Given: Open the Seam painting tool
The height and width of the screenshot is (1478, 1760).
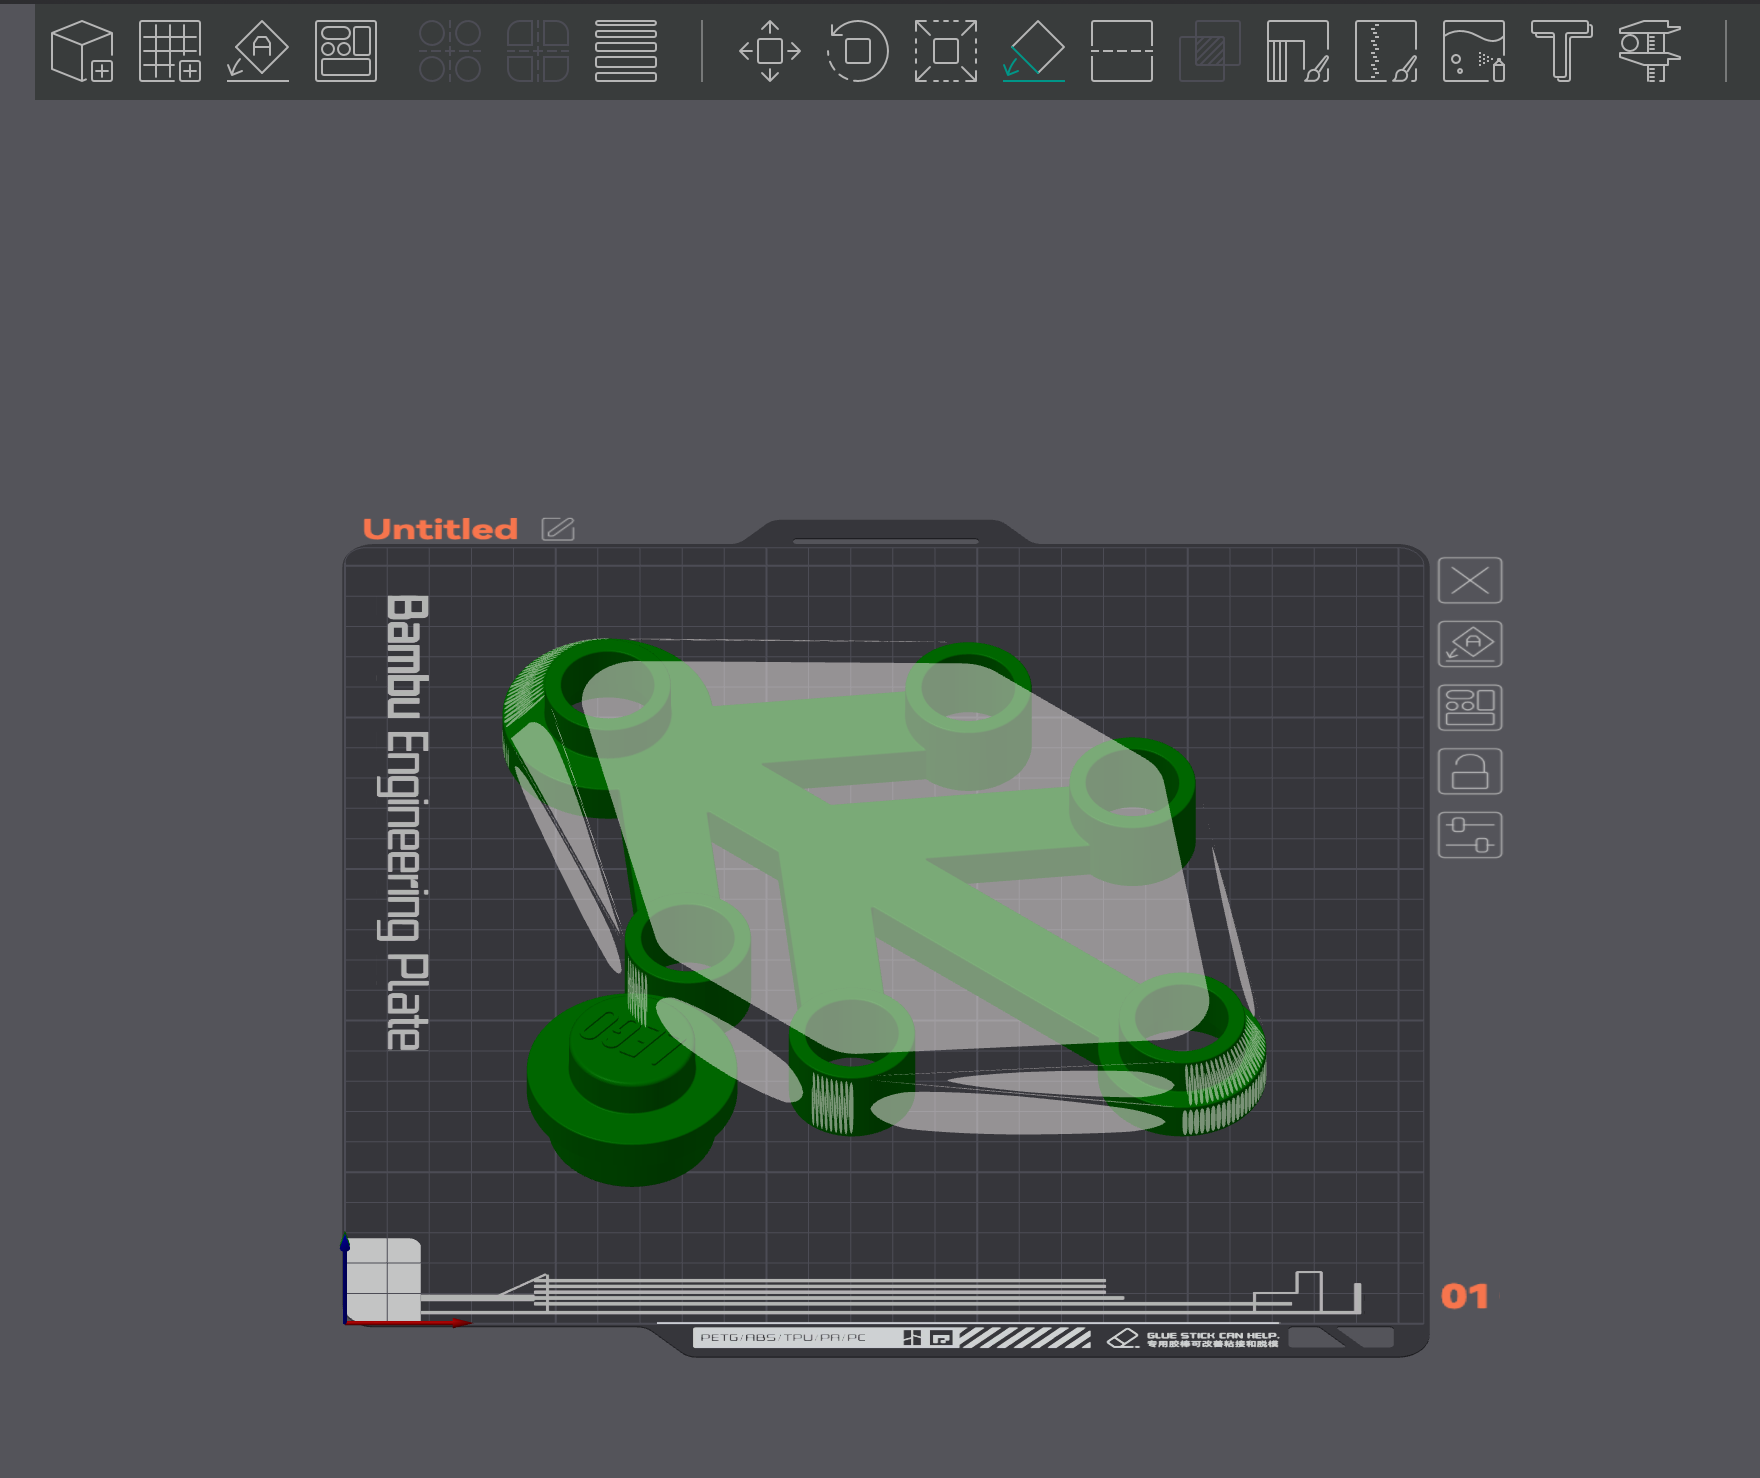Looking at the screenshot, I should (1386, 51).
